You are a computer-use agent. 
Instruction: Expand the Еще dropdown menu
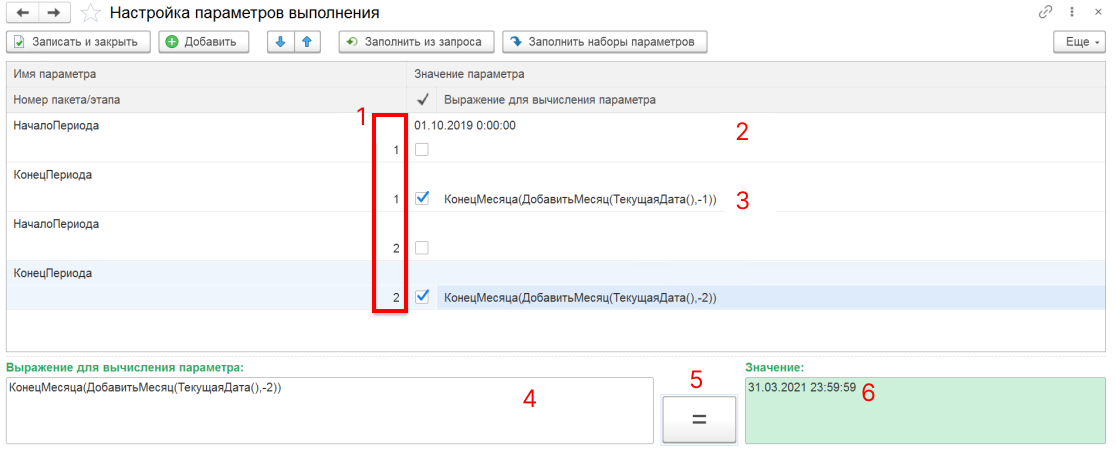pos(1080,42)
